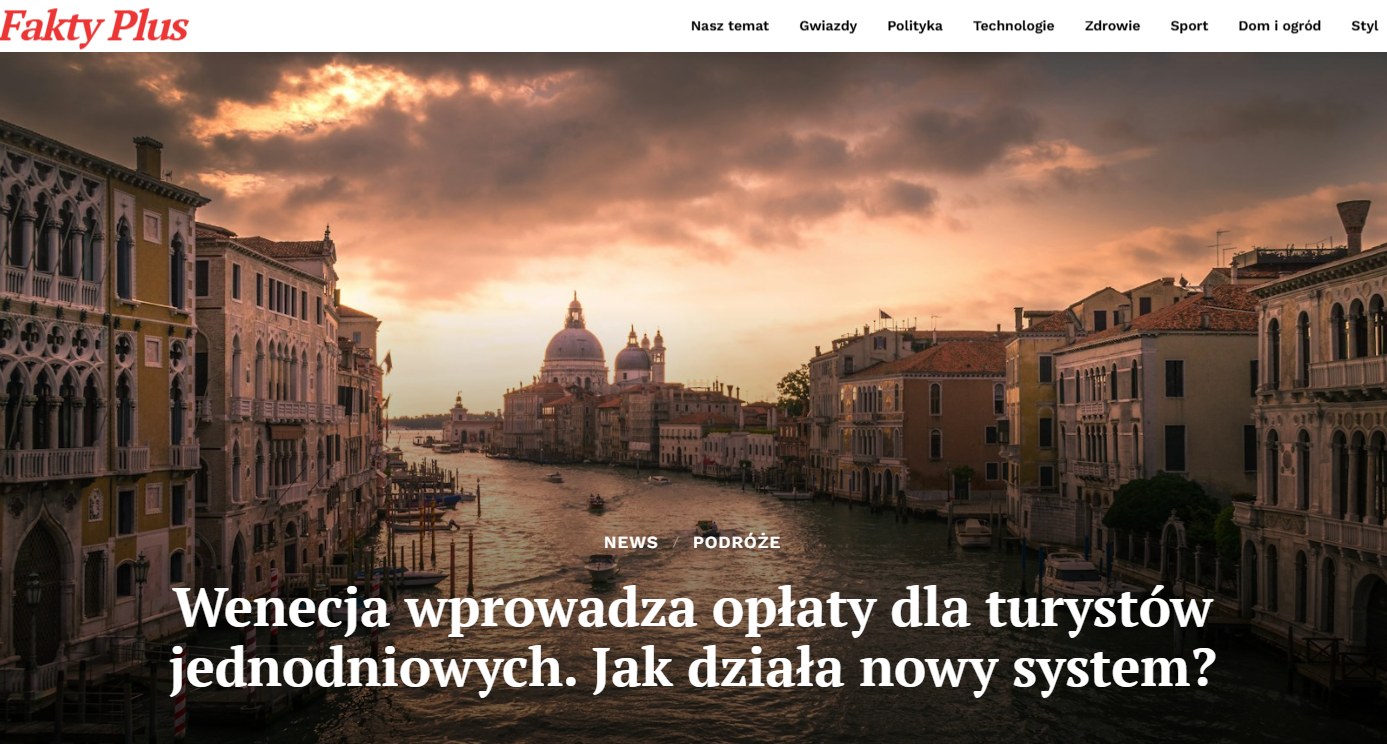This screenshot has width=1387, height=744.
Task: Click the top navigation bar area near Sport
Action: (1188, 26)
